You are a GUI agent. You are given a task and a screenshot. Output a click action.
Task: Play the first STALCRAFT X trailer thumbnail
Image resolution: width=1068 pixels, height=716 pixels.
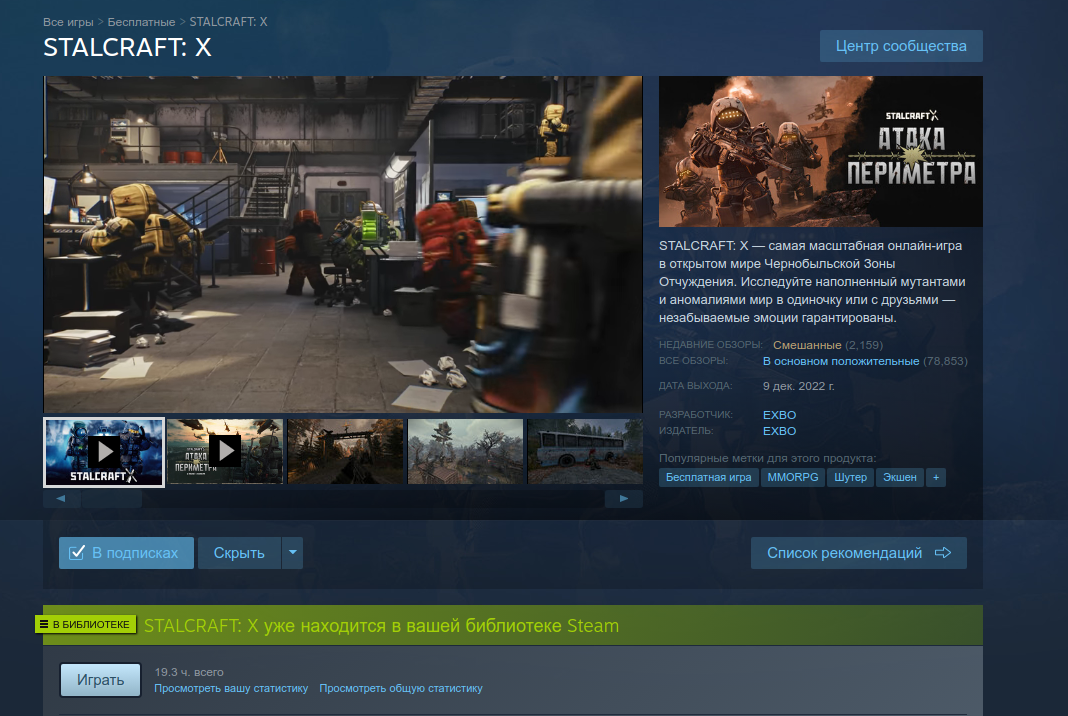click(104, 452)
